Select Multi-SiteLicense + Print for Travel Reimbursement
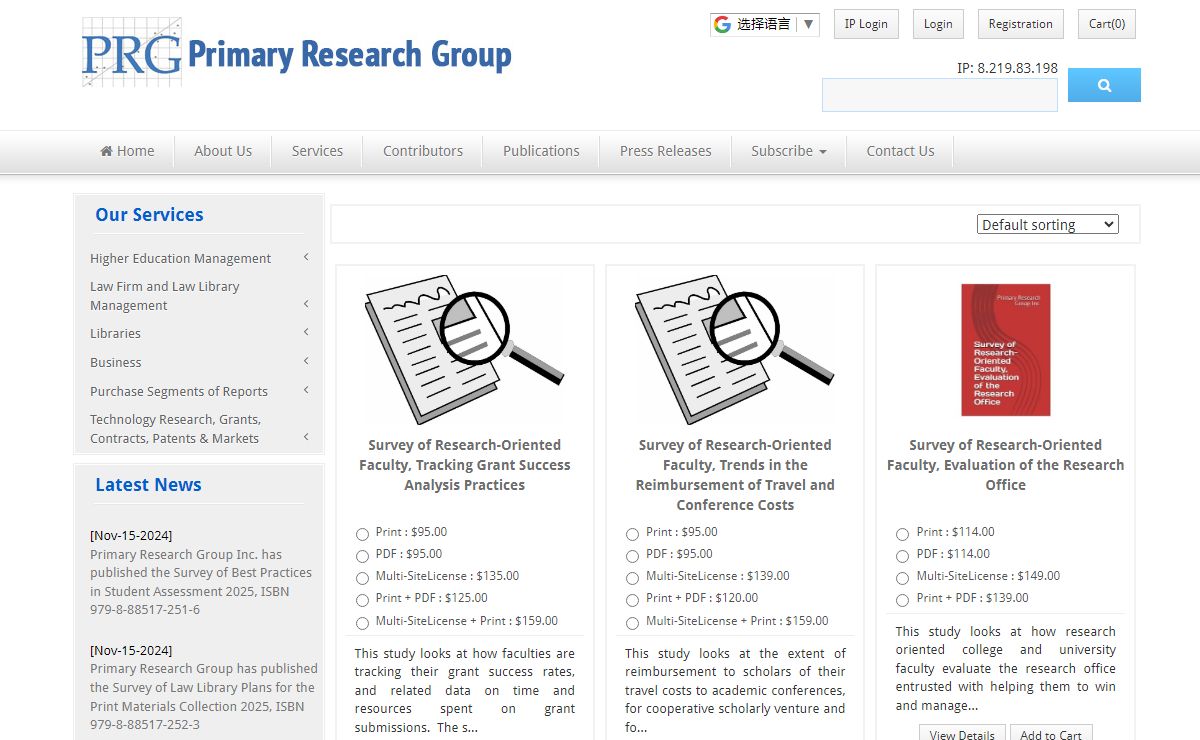1200x740 pixels. [x=632, y=623]
